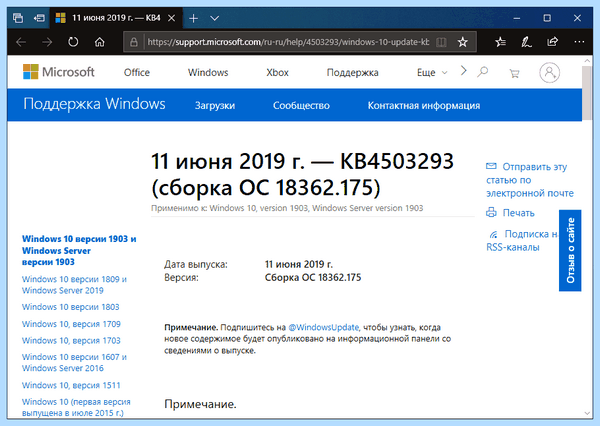The image size is (600, 426).
Task: Print the article via Печать
Action: [510, 212]
